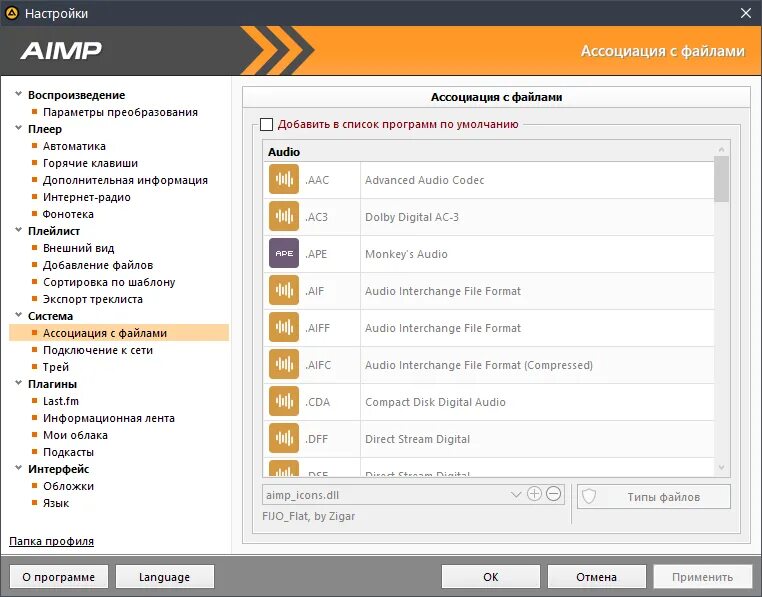Select Добавление файлов item

click(98, 265)
